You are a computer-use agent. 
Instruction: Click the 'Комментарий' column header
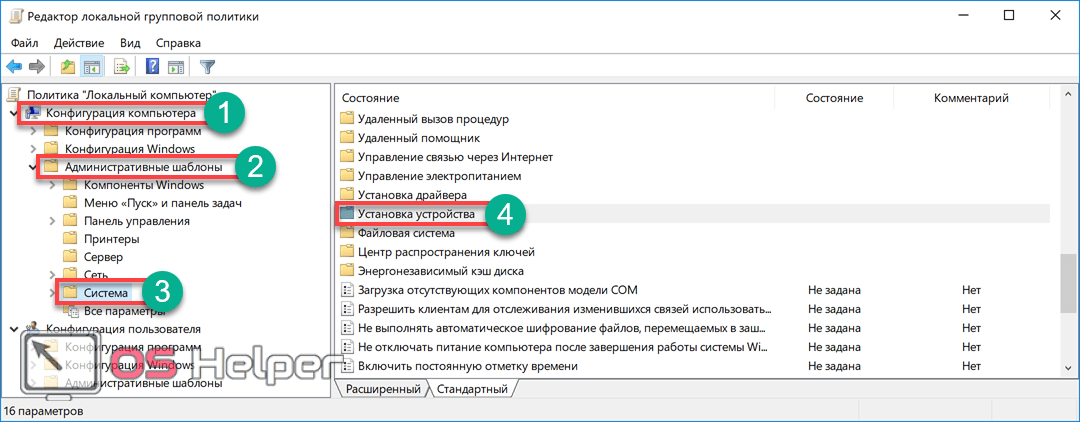pyautogui.click(x=970, y=98)
